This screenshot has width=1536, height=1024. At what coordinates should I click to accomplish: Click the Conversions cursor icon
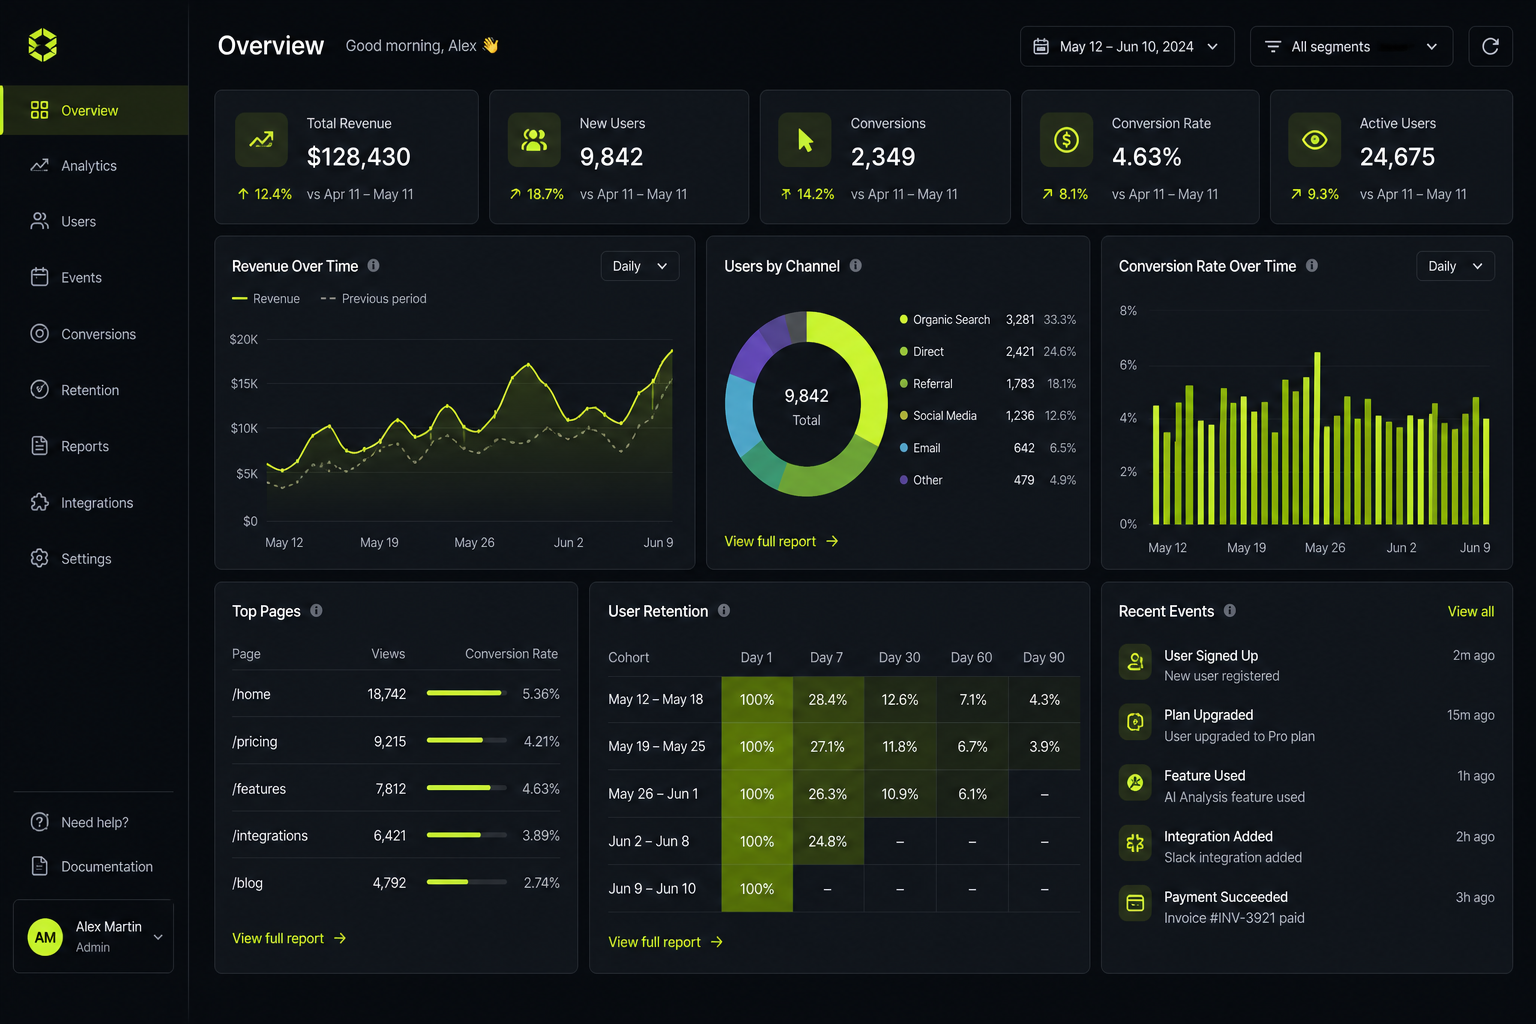coord(805,140)
